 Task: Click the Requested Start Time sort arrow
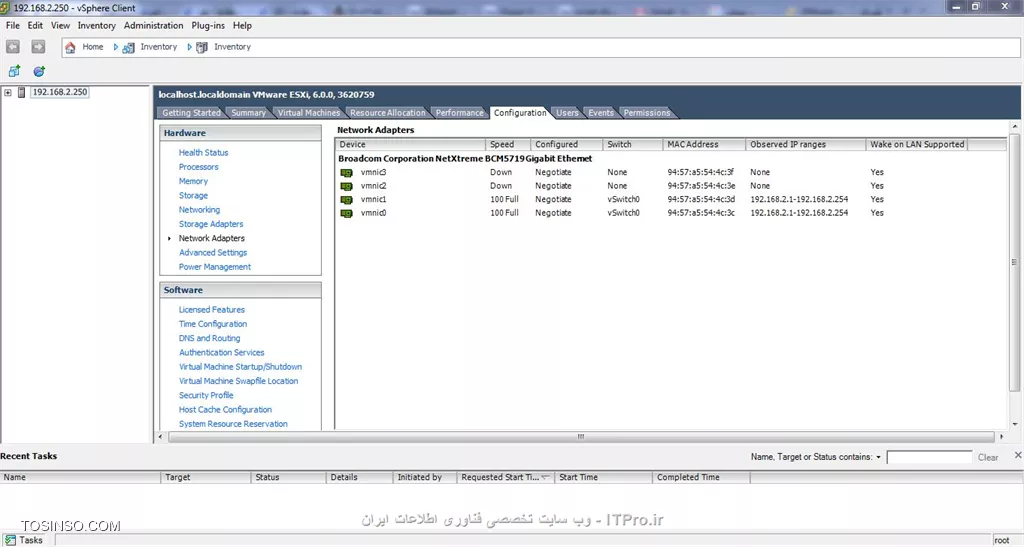point(546,477)
